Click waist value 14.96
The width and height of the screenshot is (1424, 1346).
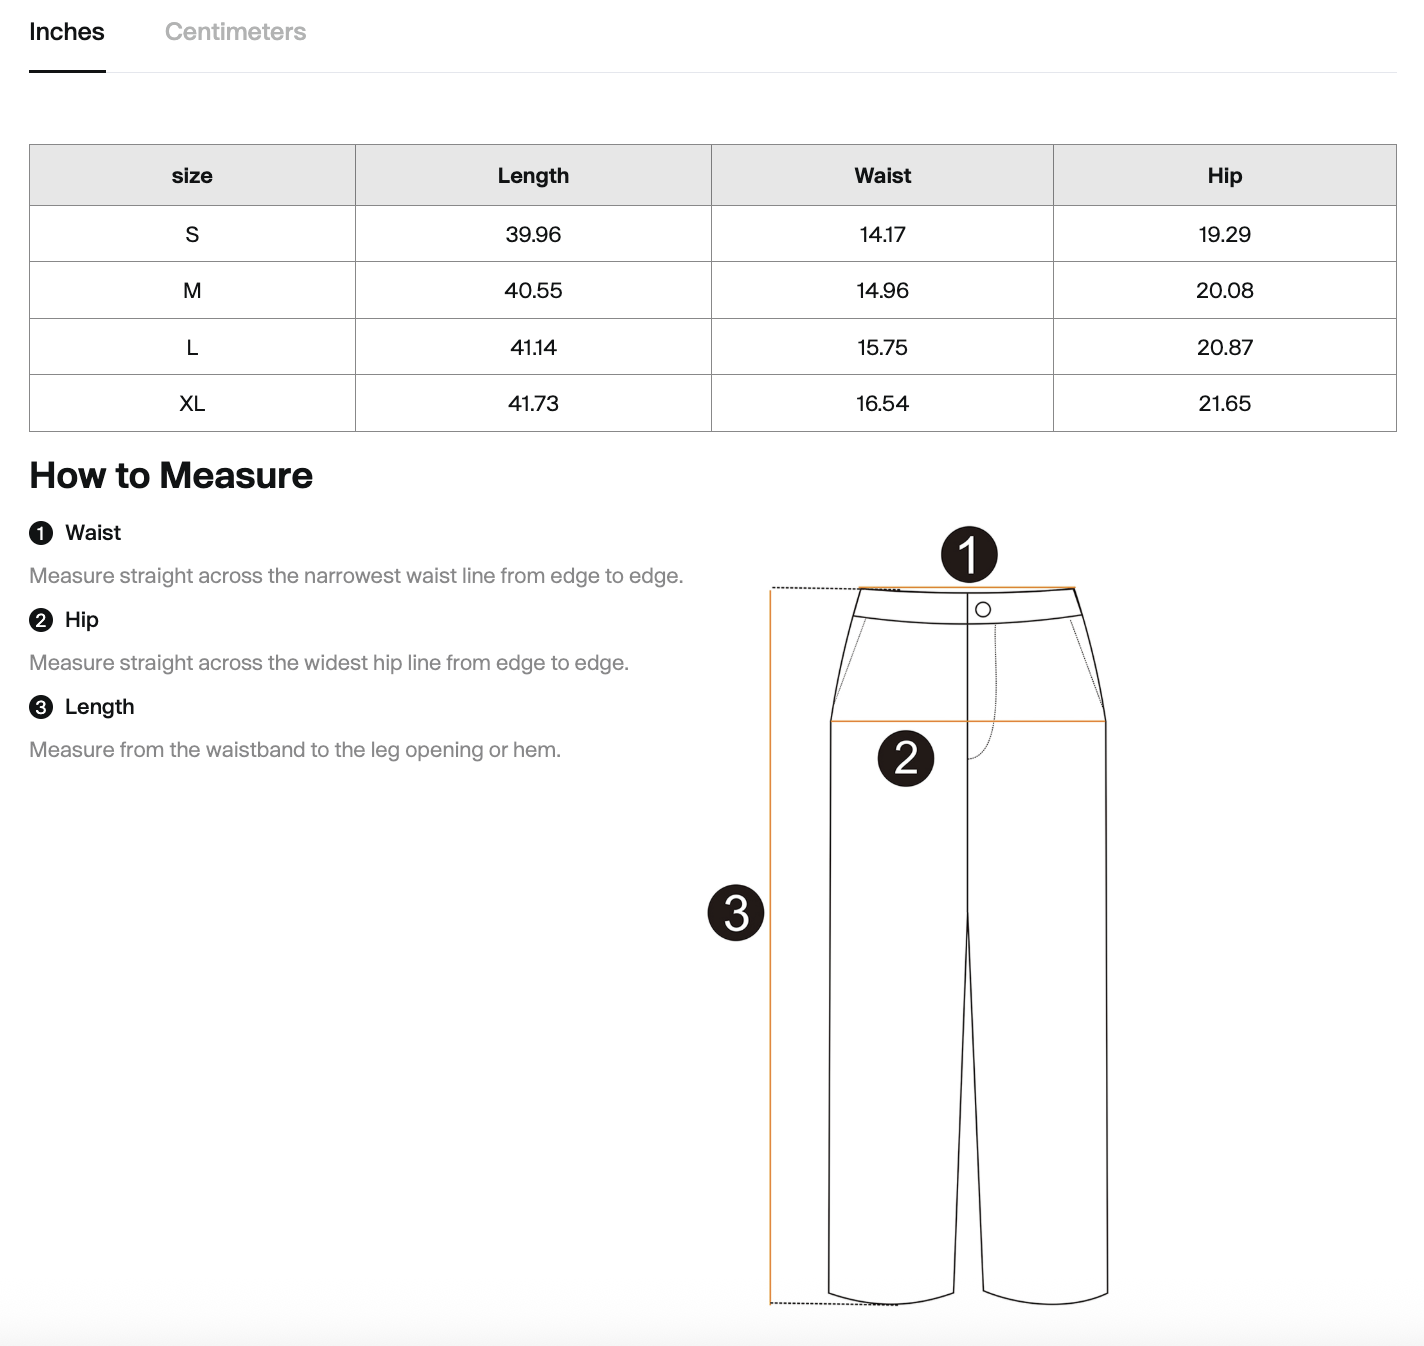click(x=882, y=290)
